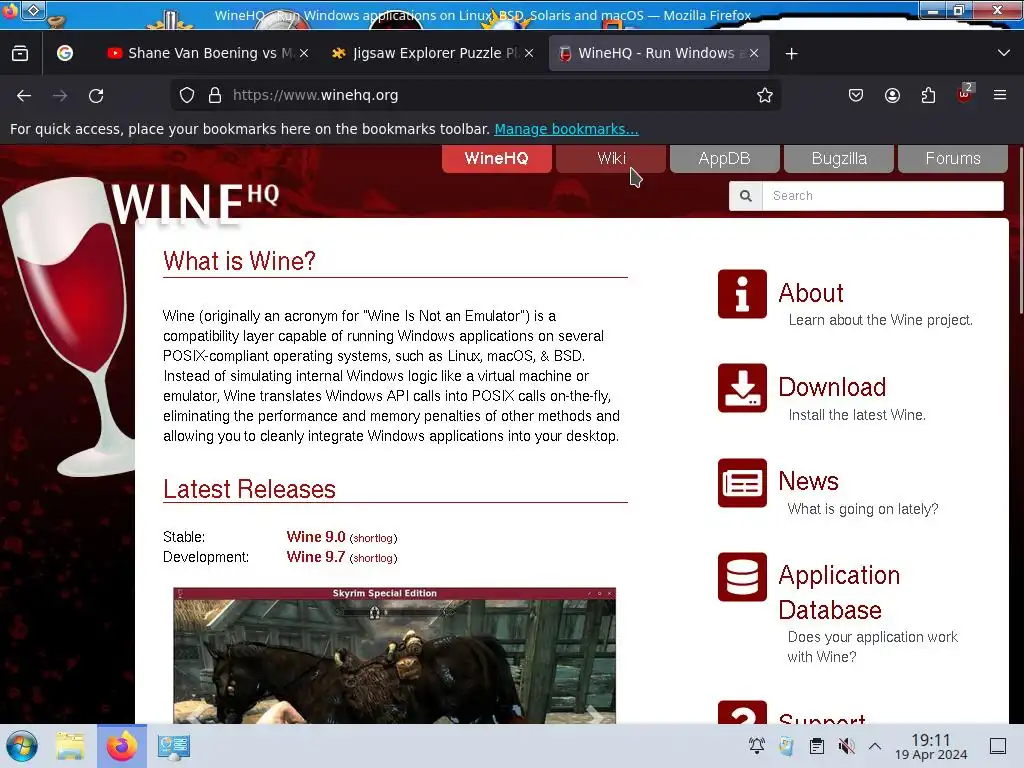Open the system settings taskbar icon

(x=174, y=746)
